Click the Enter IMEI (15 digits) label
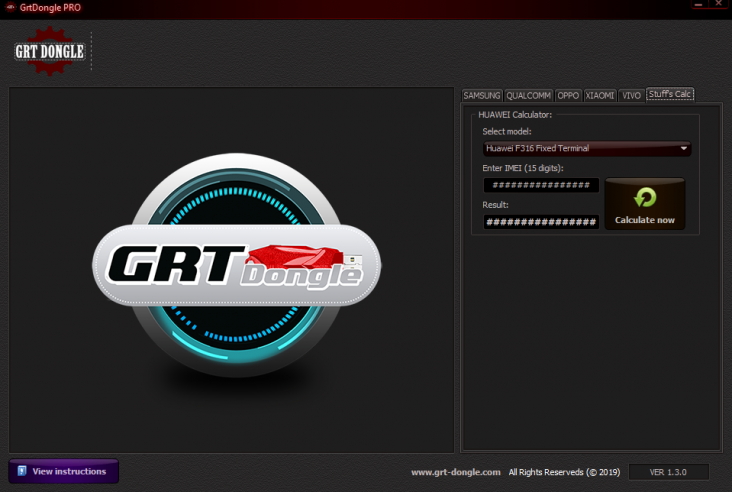Viewport: 732px width, 492px height. pos(523,168)
